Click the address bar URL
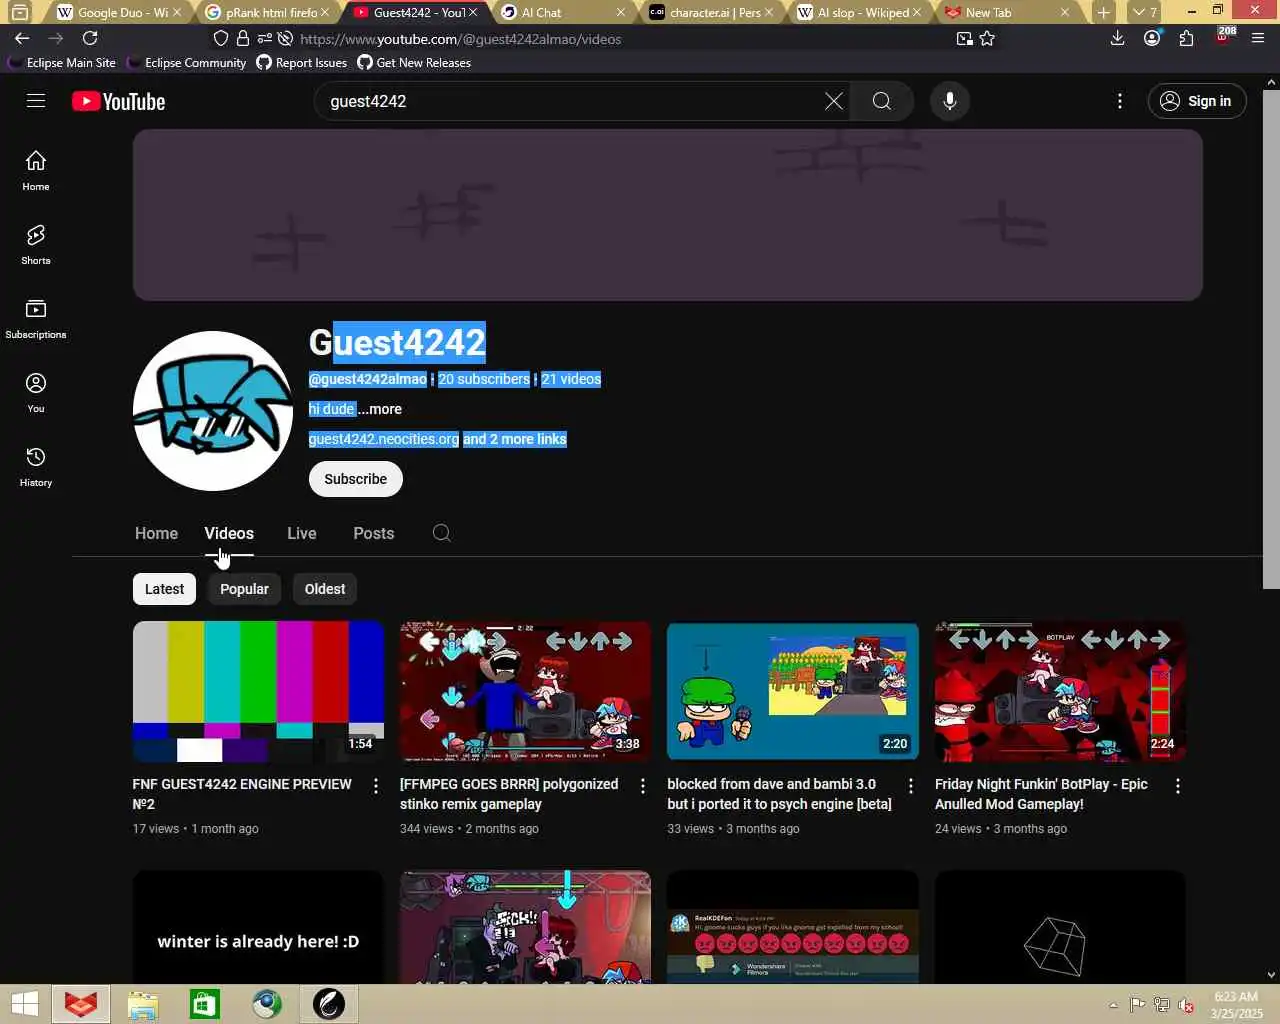 click(460, 39)
